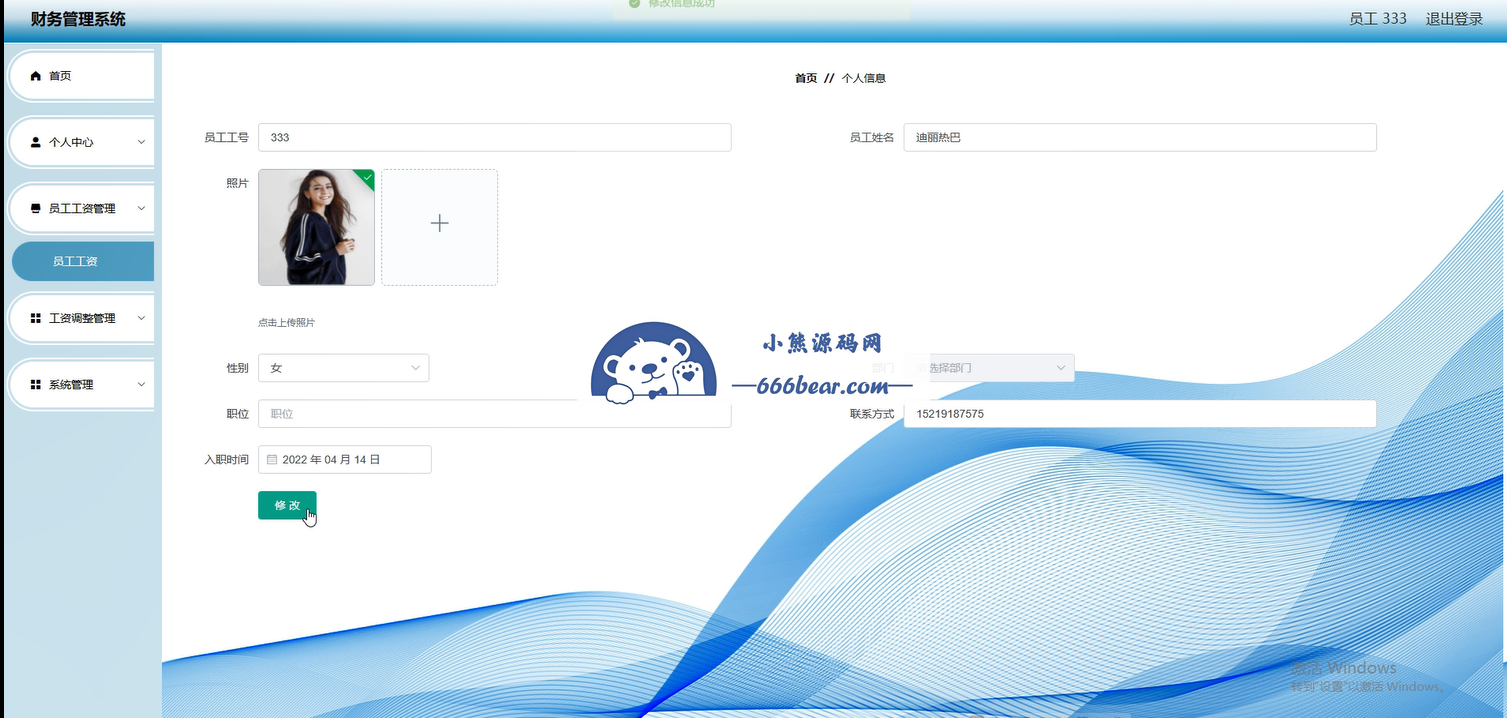This screenshot has width=1507, height=718.
Task: Click the 点击上传照片 hint text
Action: (x=286, y=323)
